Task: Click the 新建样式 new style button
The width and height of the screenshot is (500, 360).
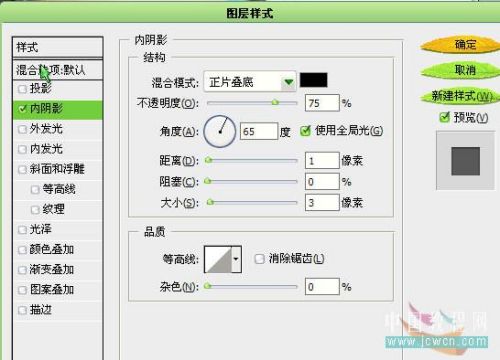Action: click(x=461, y=96)
